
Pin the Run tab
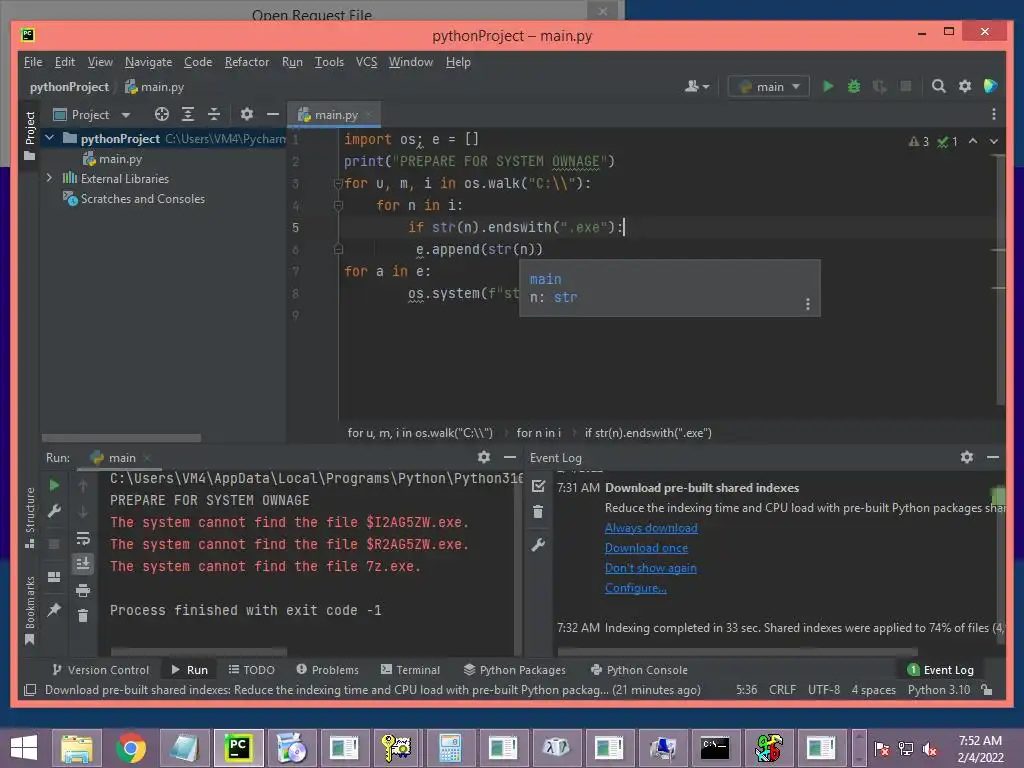point(54,609)
